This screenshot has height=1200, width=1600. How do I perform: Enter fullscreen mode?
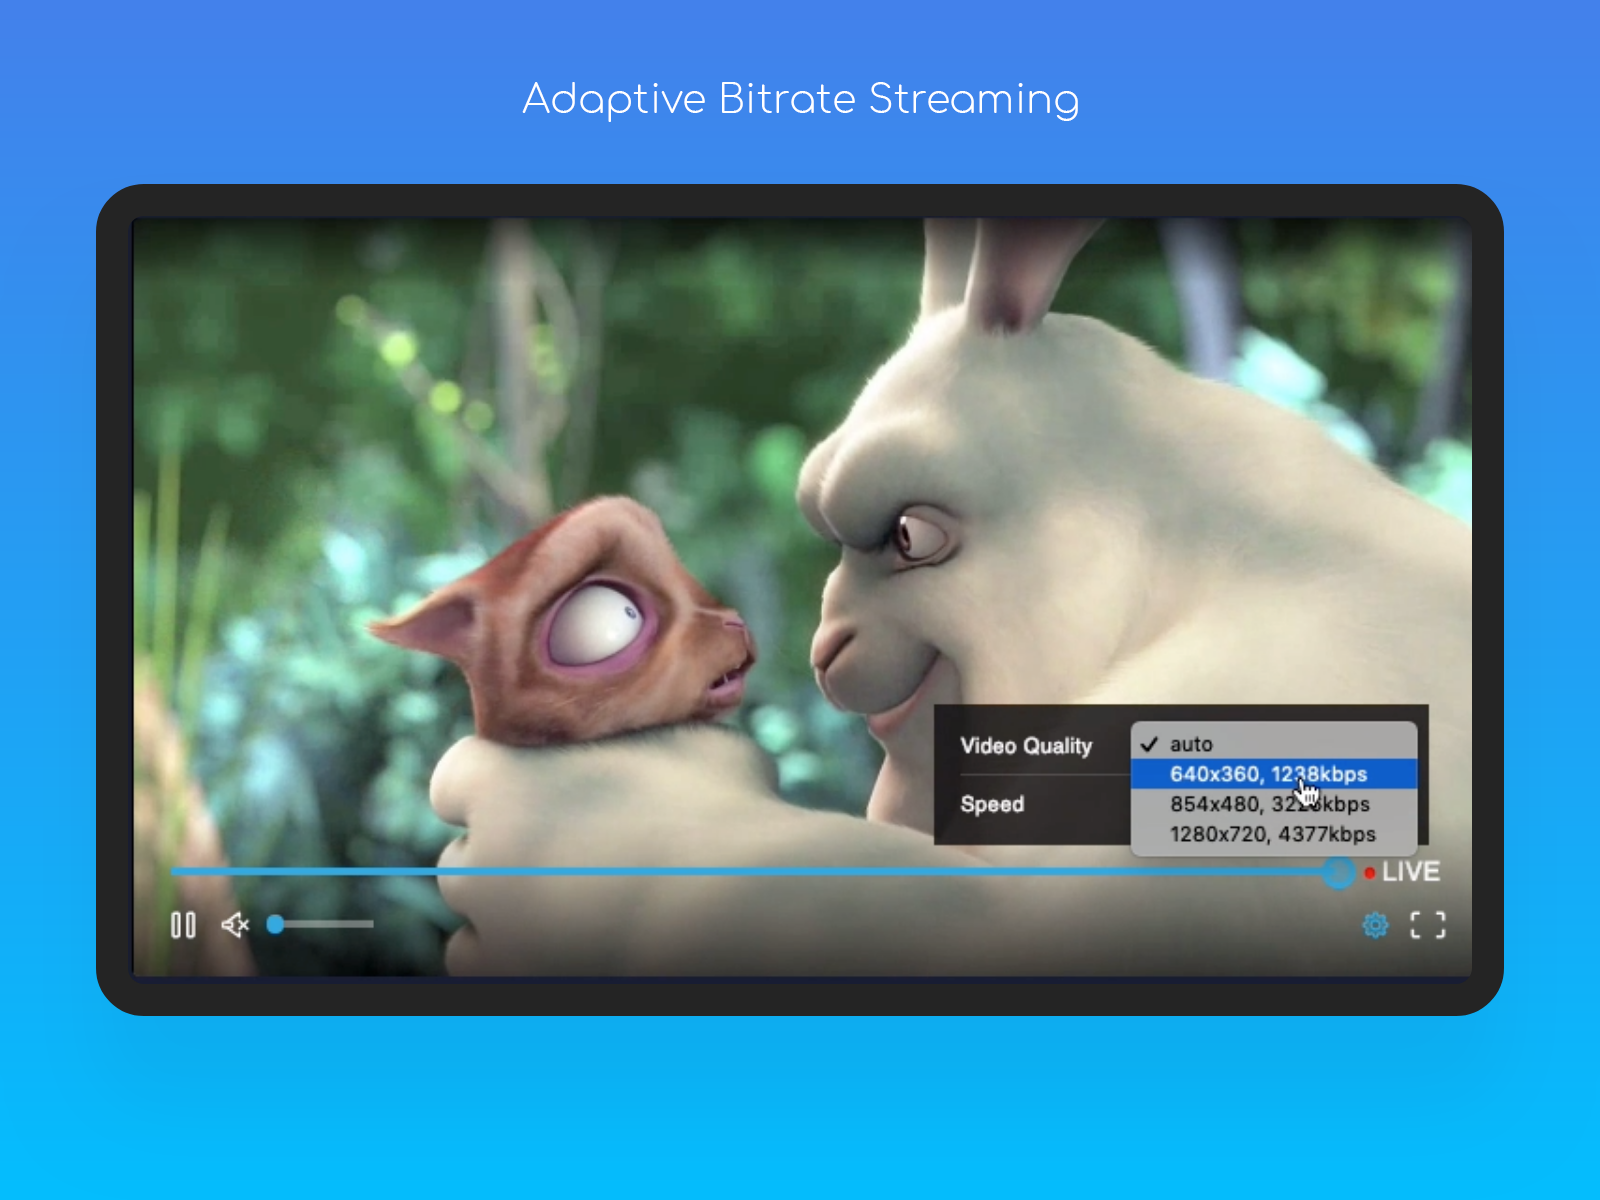[x=1428, y=925]
